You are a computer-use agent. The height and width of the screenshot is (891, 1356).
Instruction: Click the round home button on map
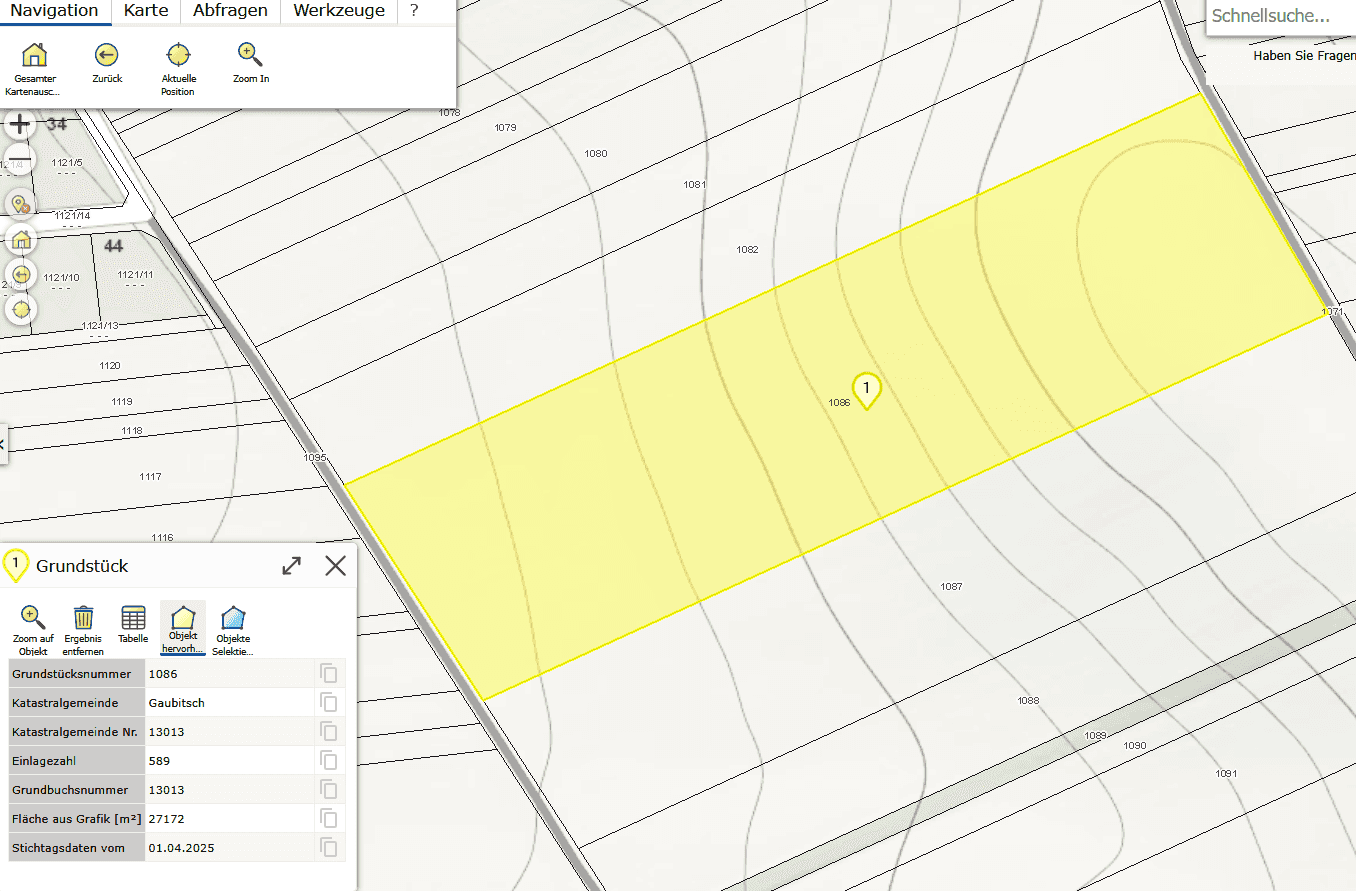[21, 239]
